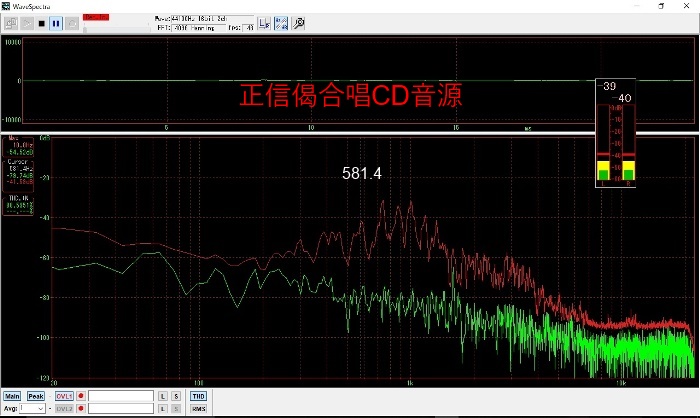This screenshot has width=700, height=418.
Task: Click the right channel level meter
Action: (x=629, y=143)
